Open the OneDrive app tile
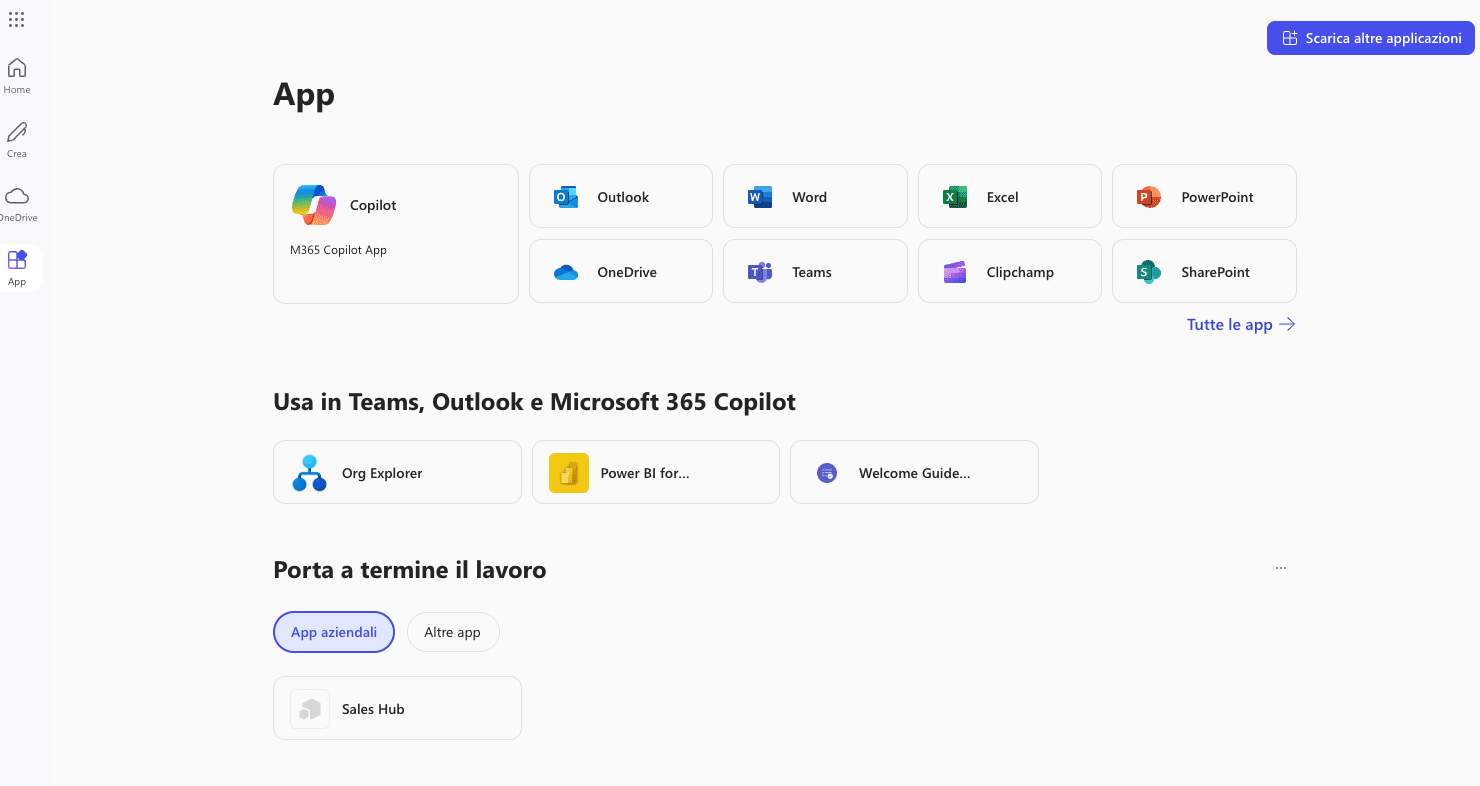The height and width of the screenshot is (786, 1480). pos(620,271)
